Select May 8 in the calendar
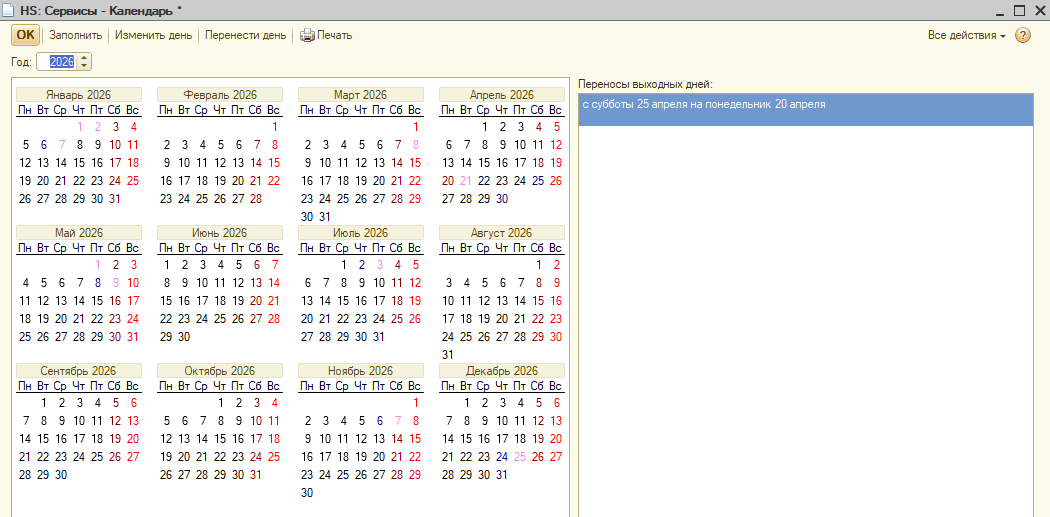The image size is (1050, 517). [x=98, y=283]
